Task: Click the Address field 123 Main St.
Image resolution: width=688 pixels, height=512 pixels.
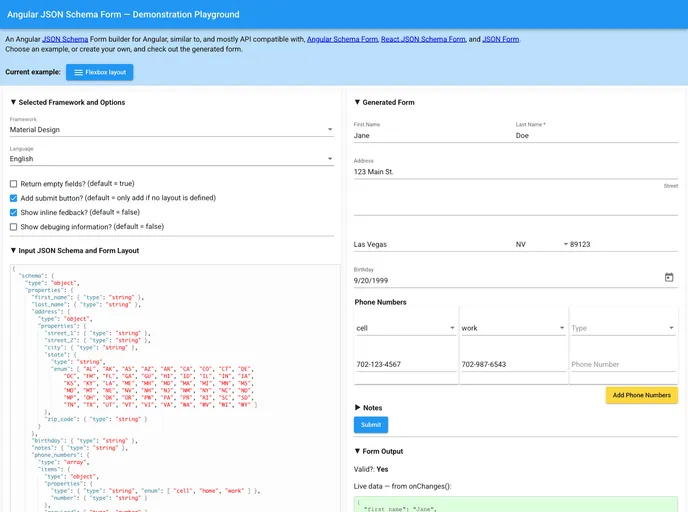Action: (x=516, y=172)
